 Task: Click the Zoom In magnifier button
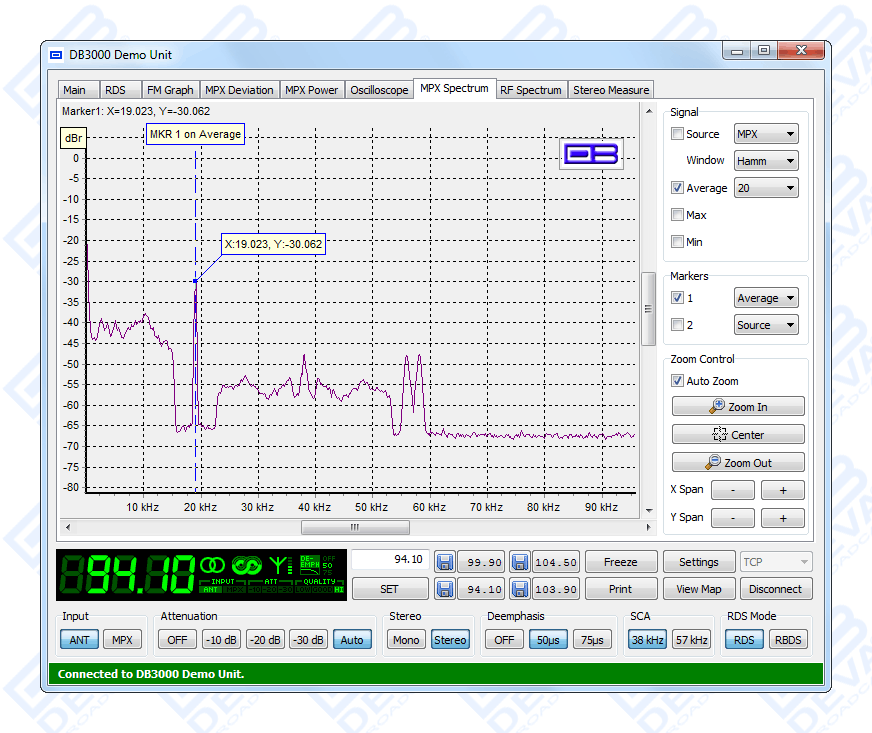click(738, 407)
